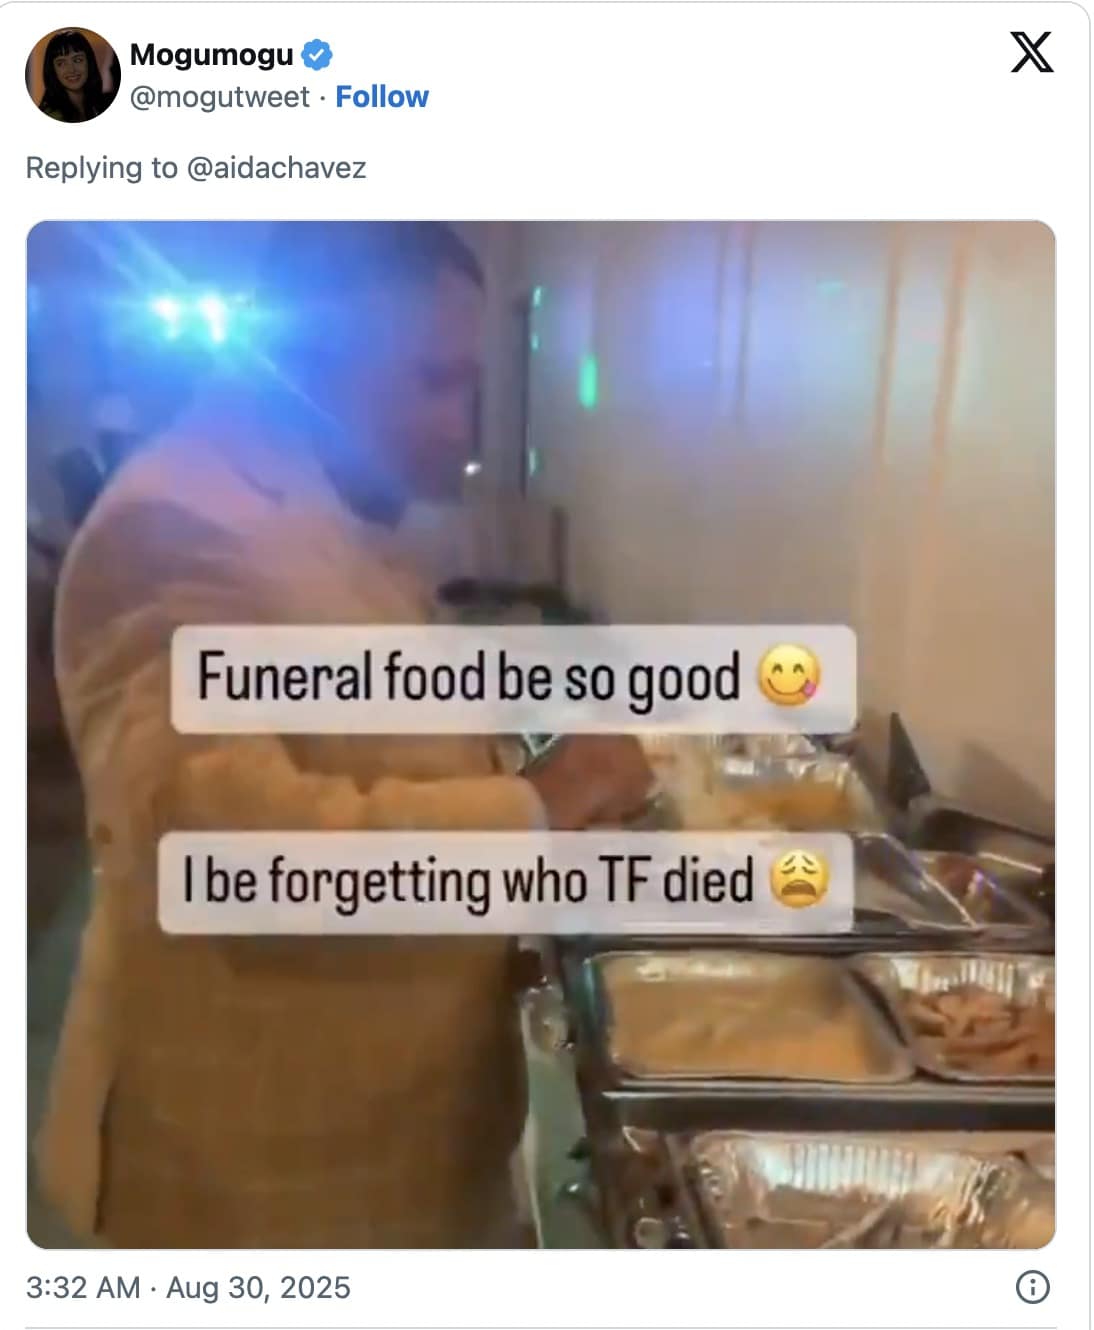Screen dimensions: 1094x1330
Task: Open the info icon on the embedded media
Action: (x=1032, y=1290)
